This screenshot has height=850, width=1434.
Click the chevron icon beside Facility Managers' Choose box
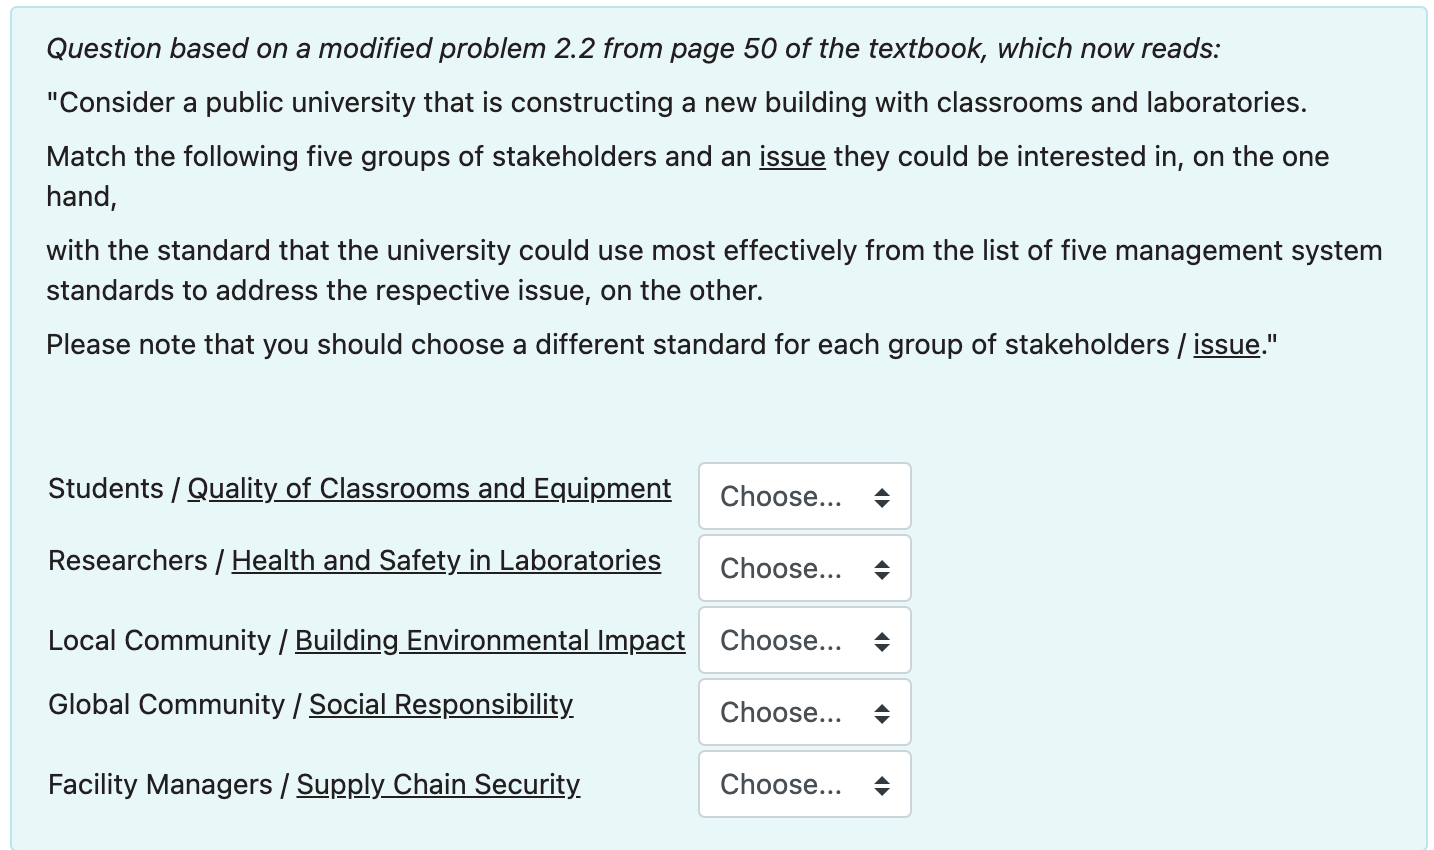[882, 784]
